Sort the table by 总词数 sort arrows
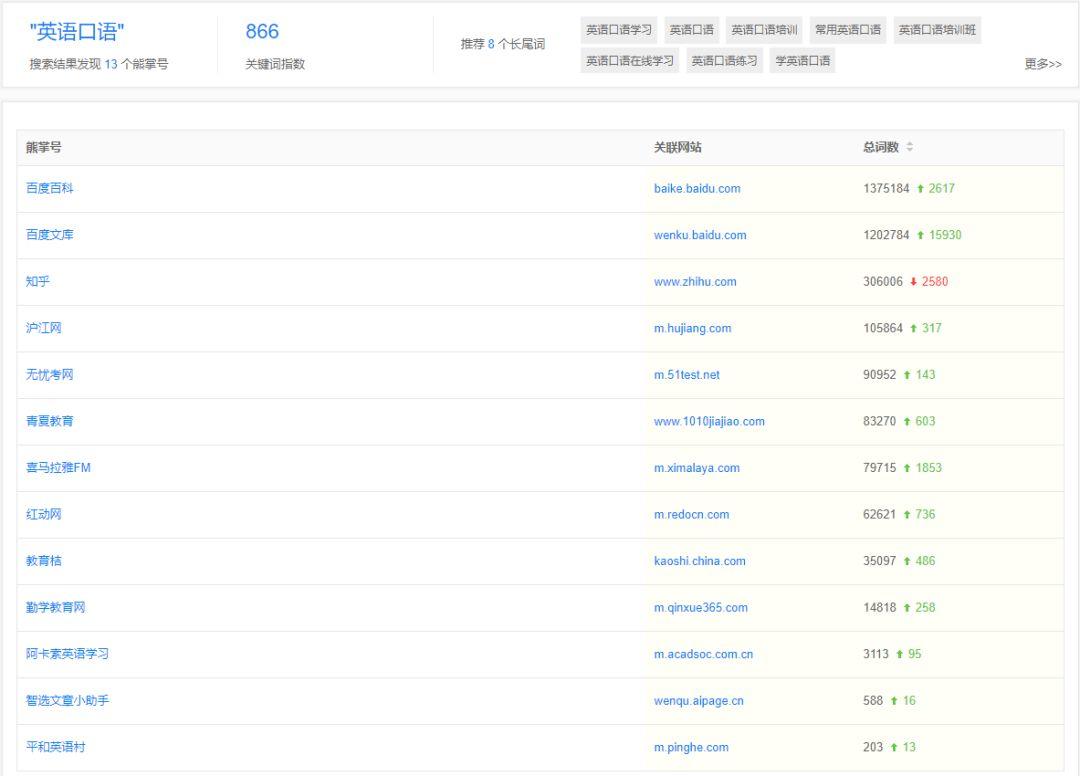1080x776 pixels. click(909, 147)
